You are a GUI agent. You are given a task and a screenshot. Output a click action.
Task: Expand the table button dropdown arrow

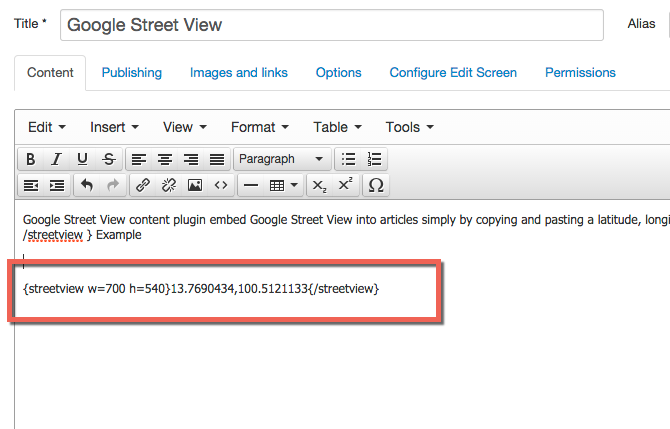294,185
